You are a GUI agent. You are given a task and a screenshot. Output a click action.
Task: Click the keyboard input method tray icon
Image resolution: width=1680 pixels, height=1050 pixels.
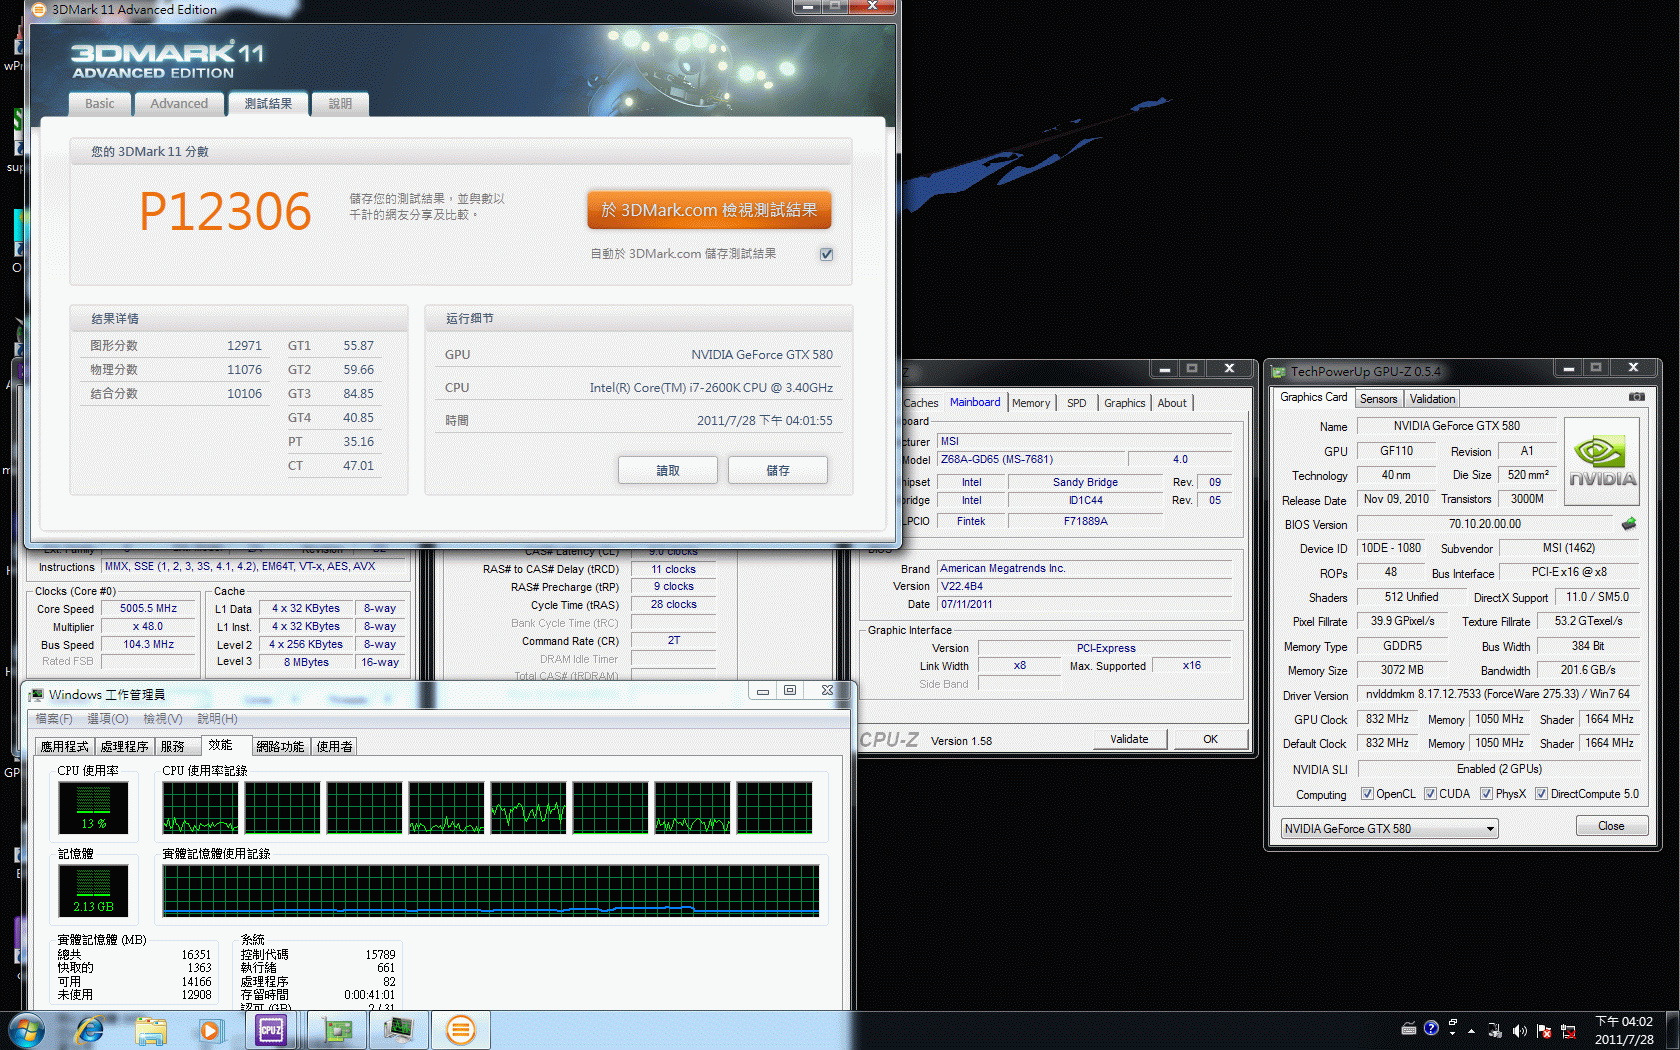pos(1409,1029)
